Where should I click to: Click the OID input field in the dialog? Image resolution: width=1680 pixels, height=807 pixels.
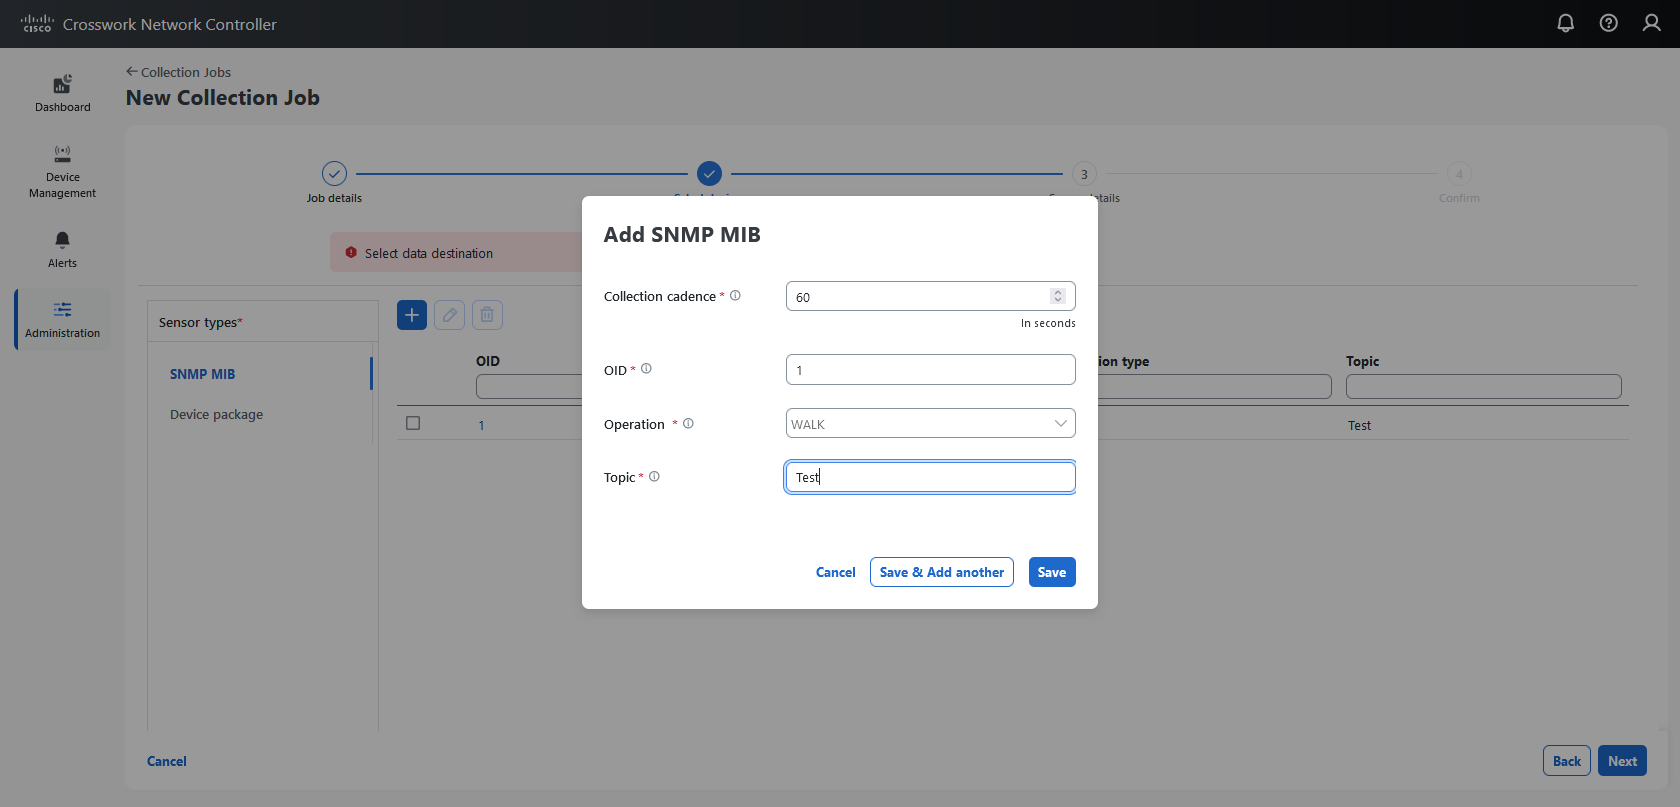[930, 369]
